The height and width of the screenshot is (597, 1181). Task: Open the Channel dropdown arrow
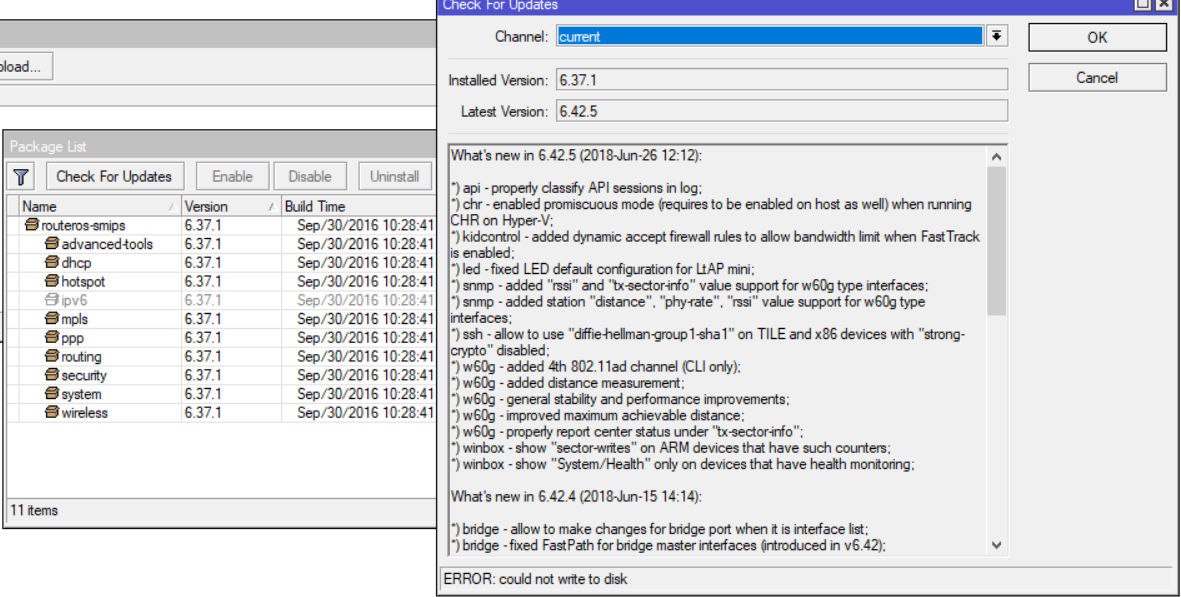click(996, 36)
